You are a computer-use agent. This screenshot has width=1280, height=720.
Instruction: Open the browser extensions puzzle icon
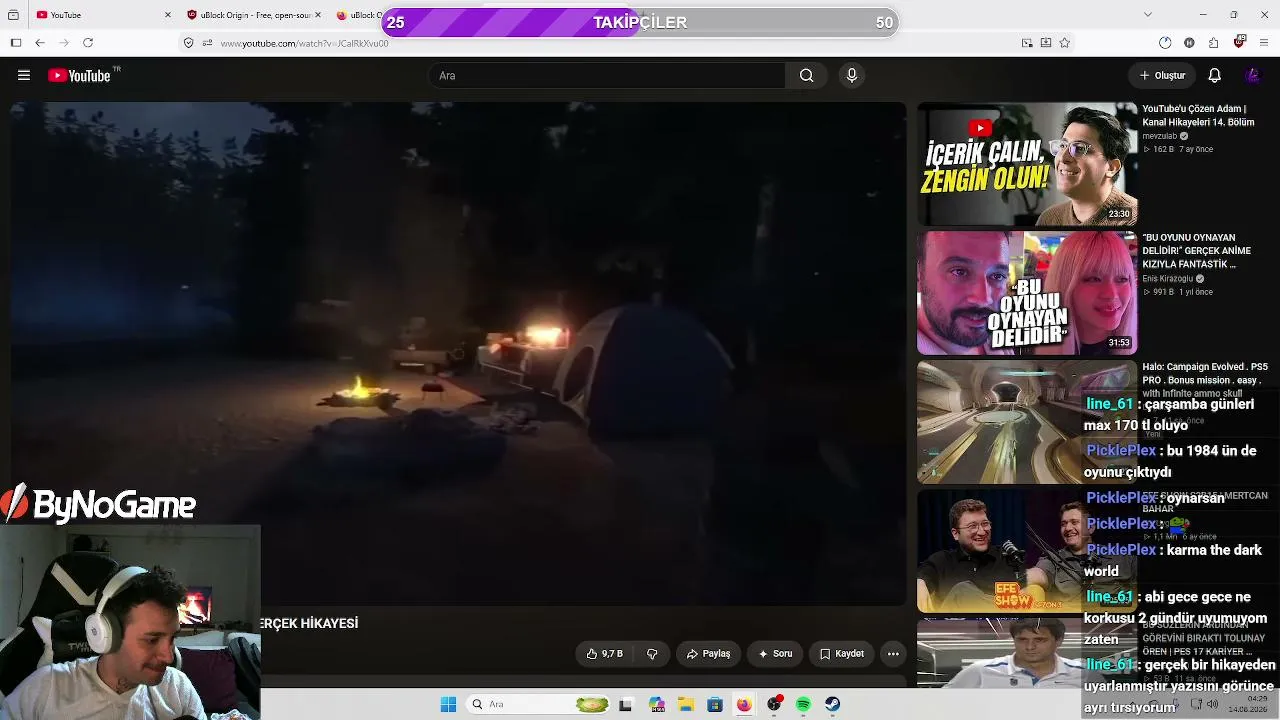pyautogui.click(x=1214, y=43)
